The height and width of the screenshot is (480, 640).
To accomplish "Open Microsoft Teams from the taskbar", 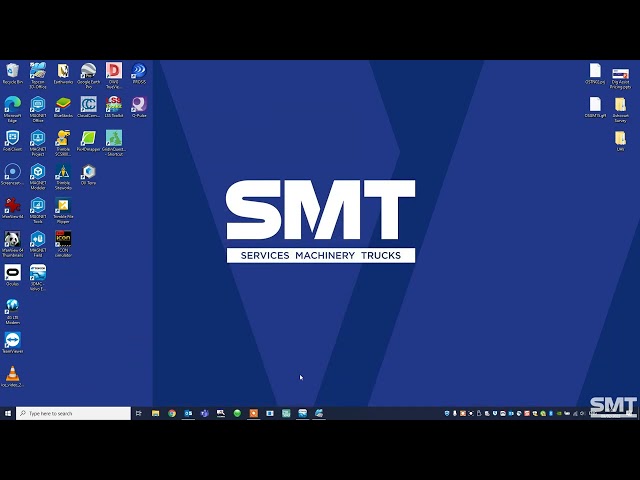I will coord(204,413).
